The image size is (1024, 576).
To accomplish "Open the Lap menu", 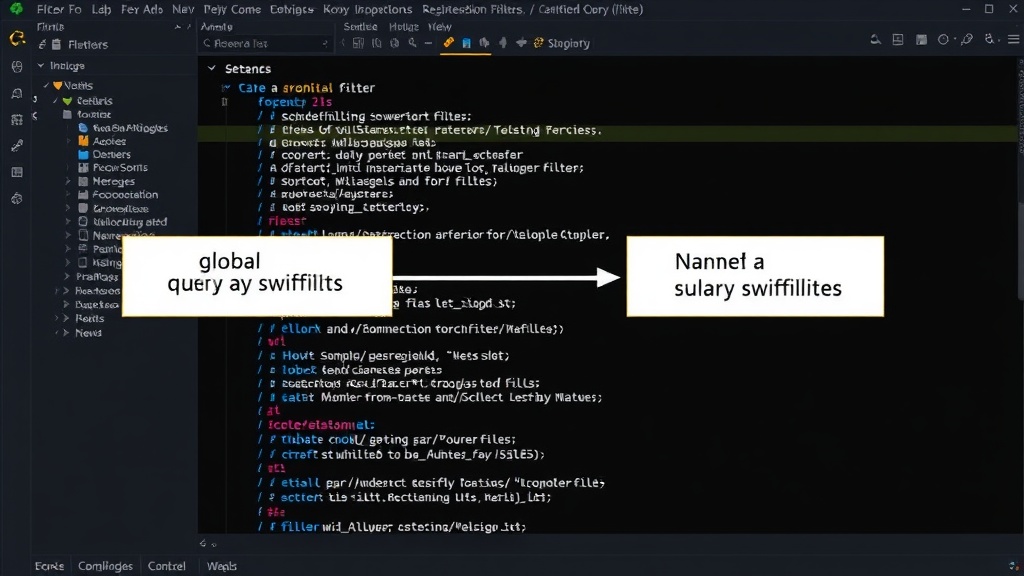I will pos(101,9).
